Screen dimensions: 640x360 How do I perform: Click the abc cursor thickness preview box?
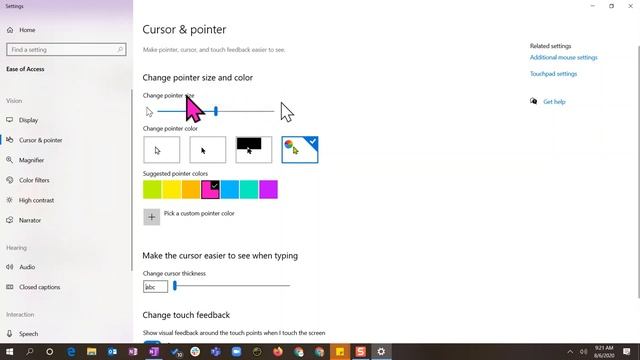(x=156, y=287)
